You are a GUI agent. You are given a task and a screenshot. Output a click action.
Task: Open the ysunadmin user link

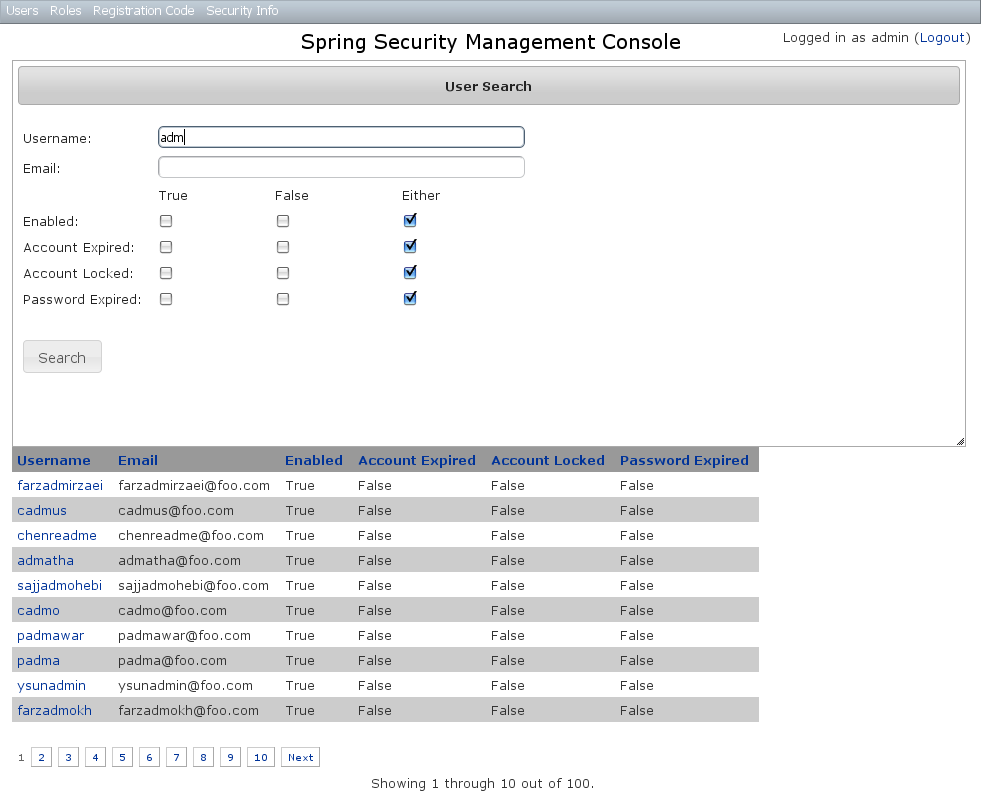tap(51, 686)
